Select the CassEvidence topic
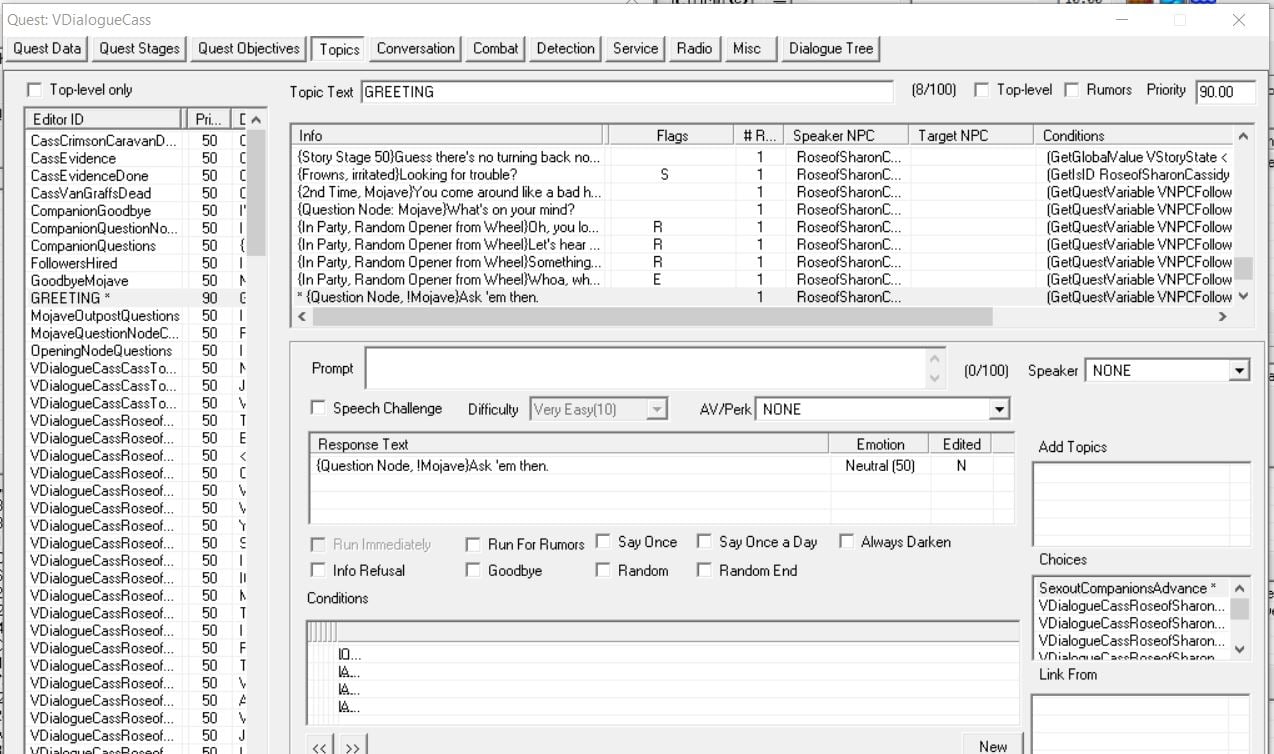 (73, 158)
